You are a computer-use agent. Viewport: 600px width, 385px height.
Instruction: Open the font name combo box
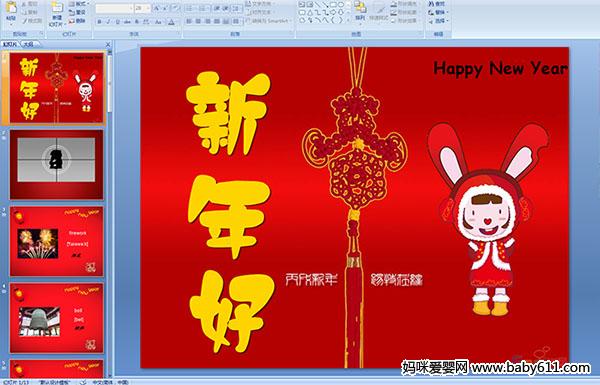click(114, 8)
